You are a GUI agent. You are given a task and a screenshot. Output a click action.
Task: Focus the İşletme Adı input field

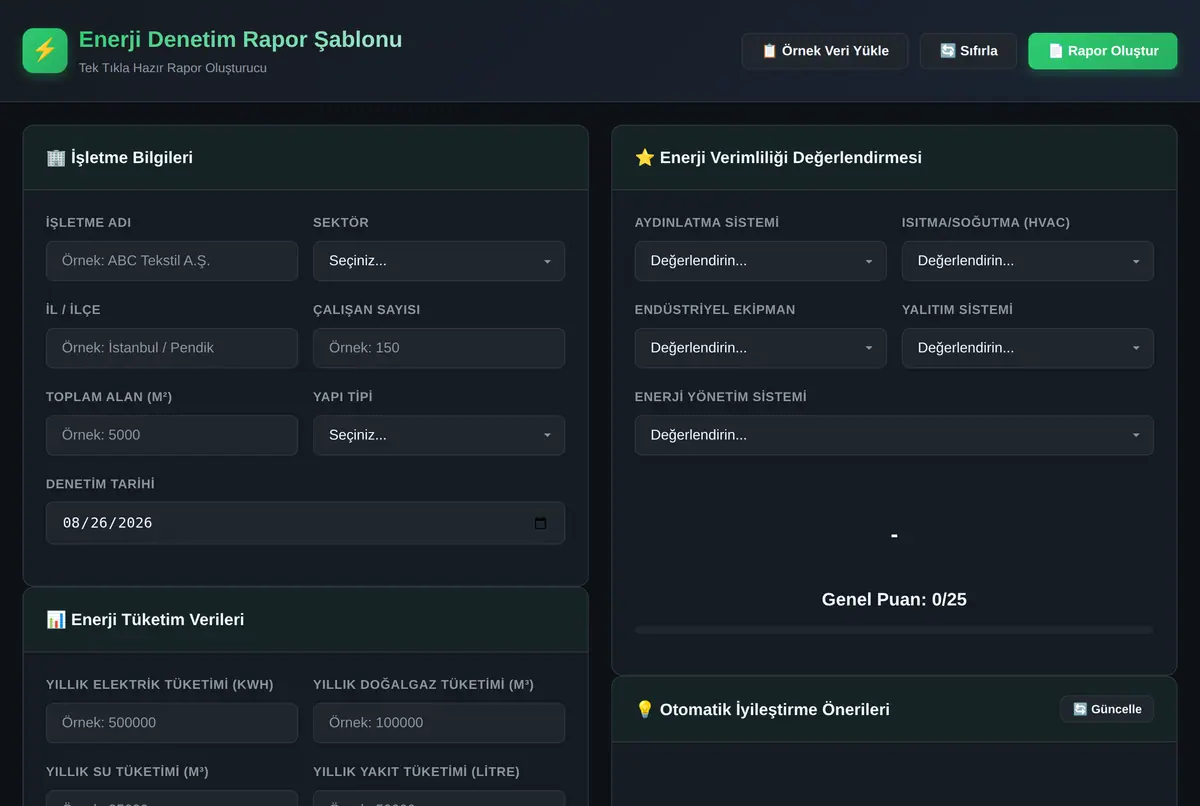[172, 261]
